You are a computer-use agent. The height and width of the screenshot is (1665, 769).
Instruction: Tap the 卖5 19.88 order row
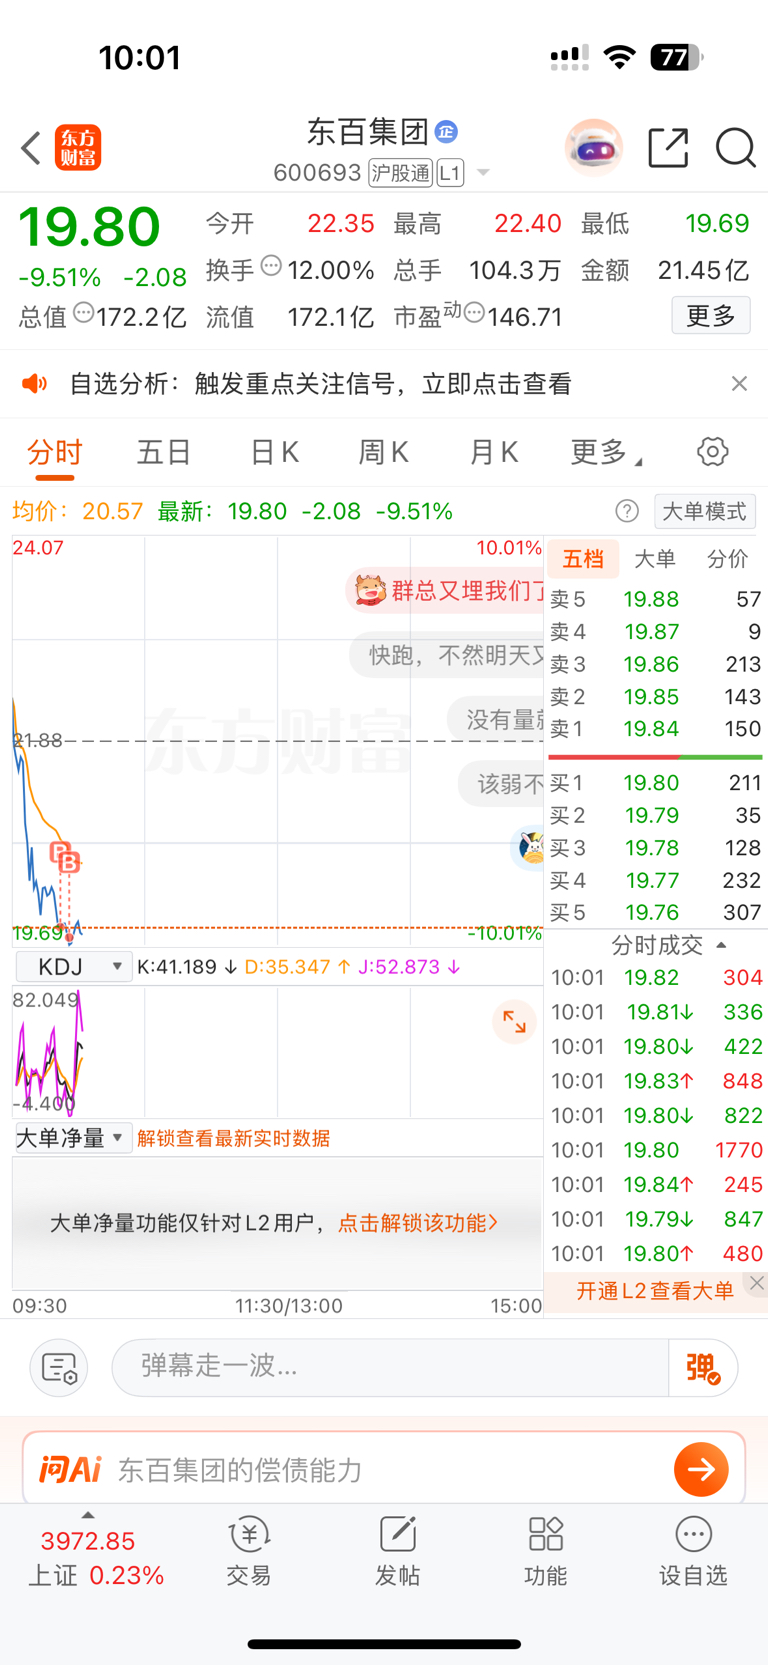656,599
